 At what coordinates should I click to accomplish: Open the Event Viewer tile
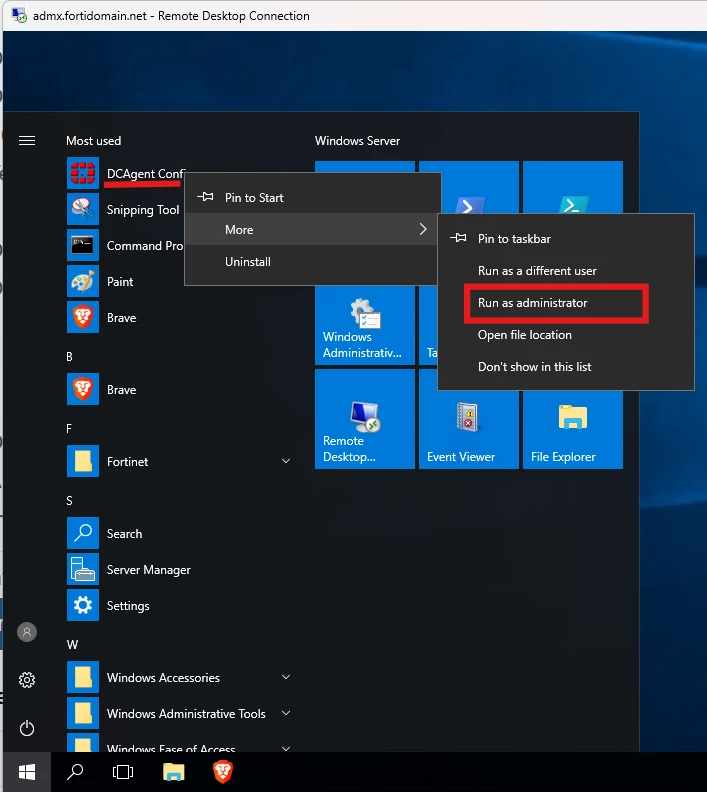coord(469,419)
